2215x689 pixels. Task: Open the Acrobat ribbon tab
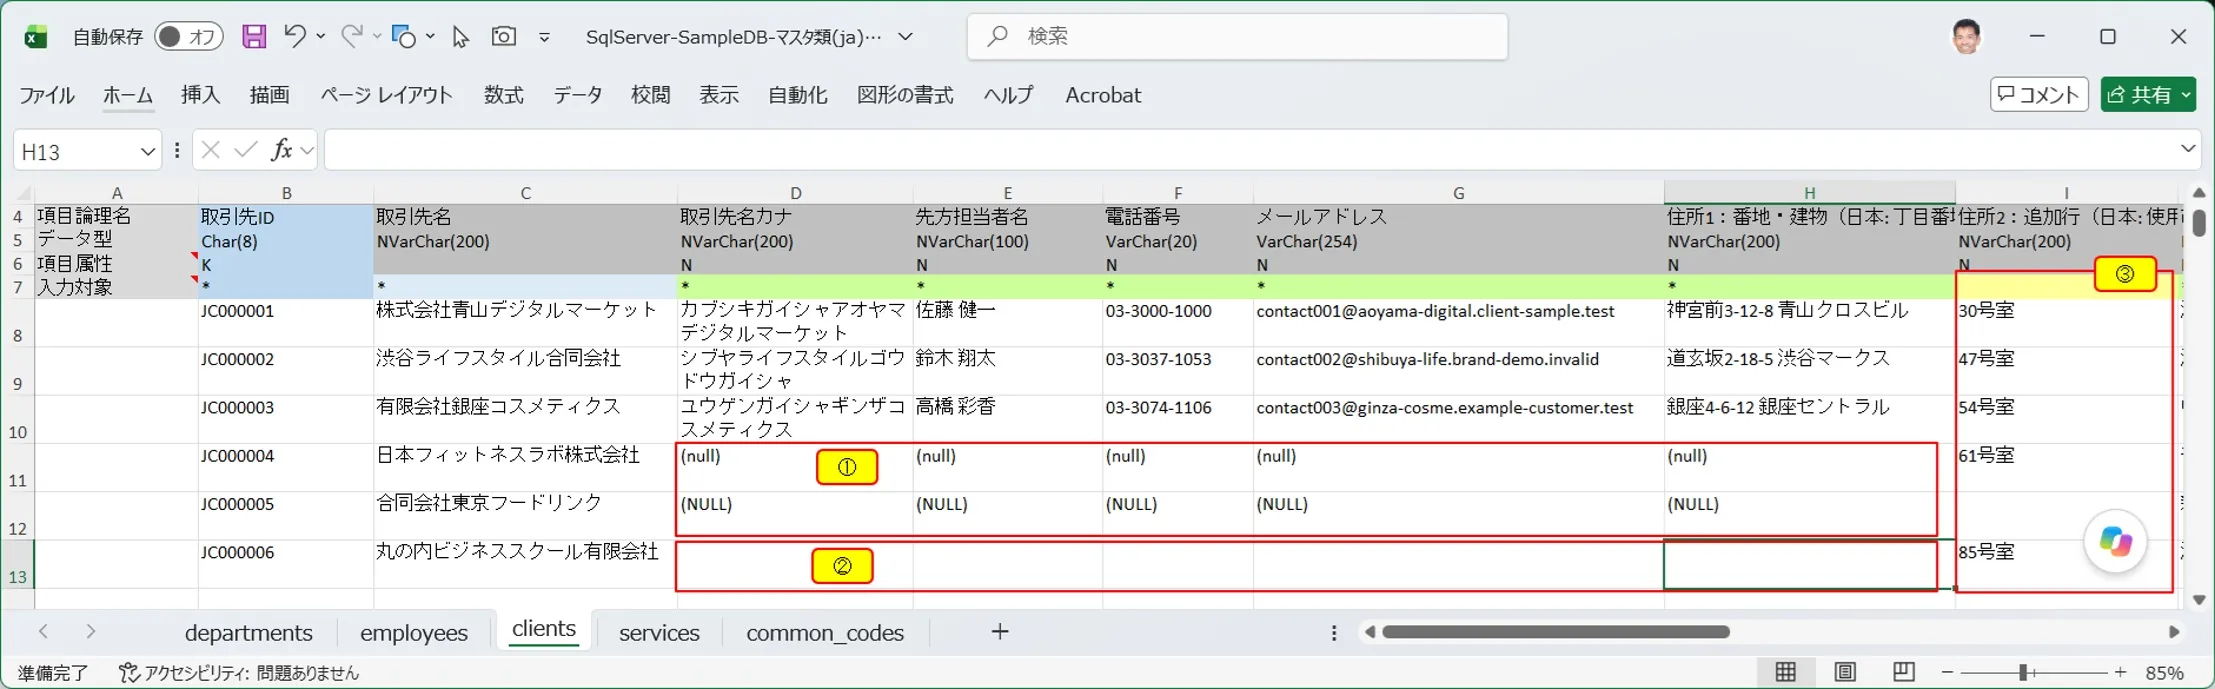[x=1103, y=95]
